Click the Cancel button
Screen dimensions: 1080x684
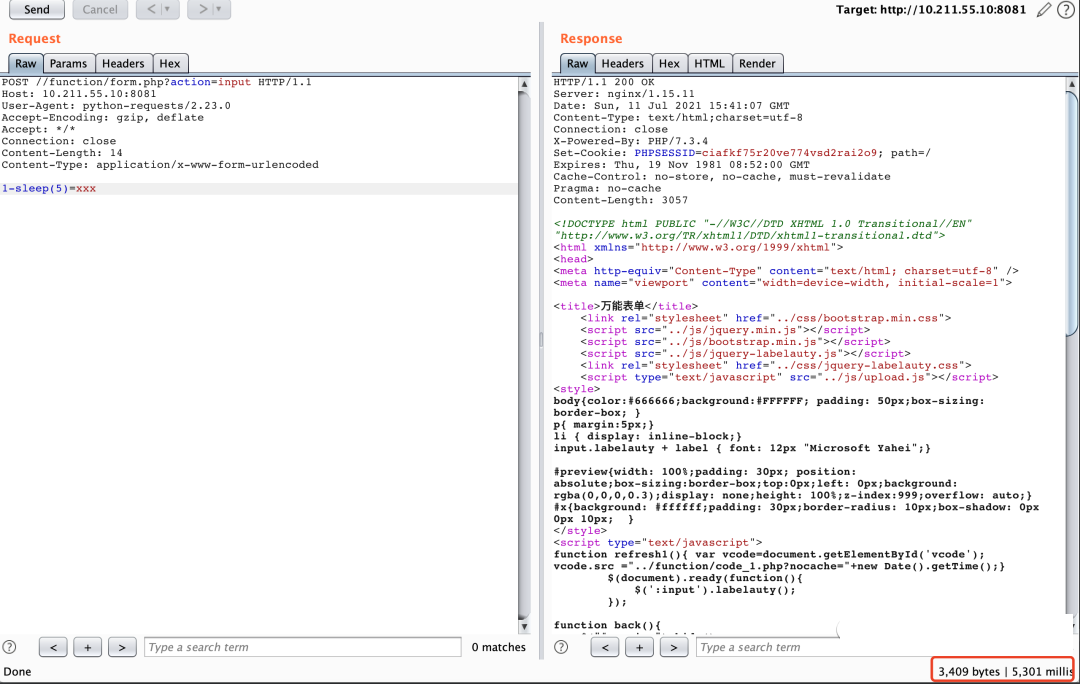[100, 10]
